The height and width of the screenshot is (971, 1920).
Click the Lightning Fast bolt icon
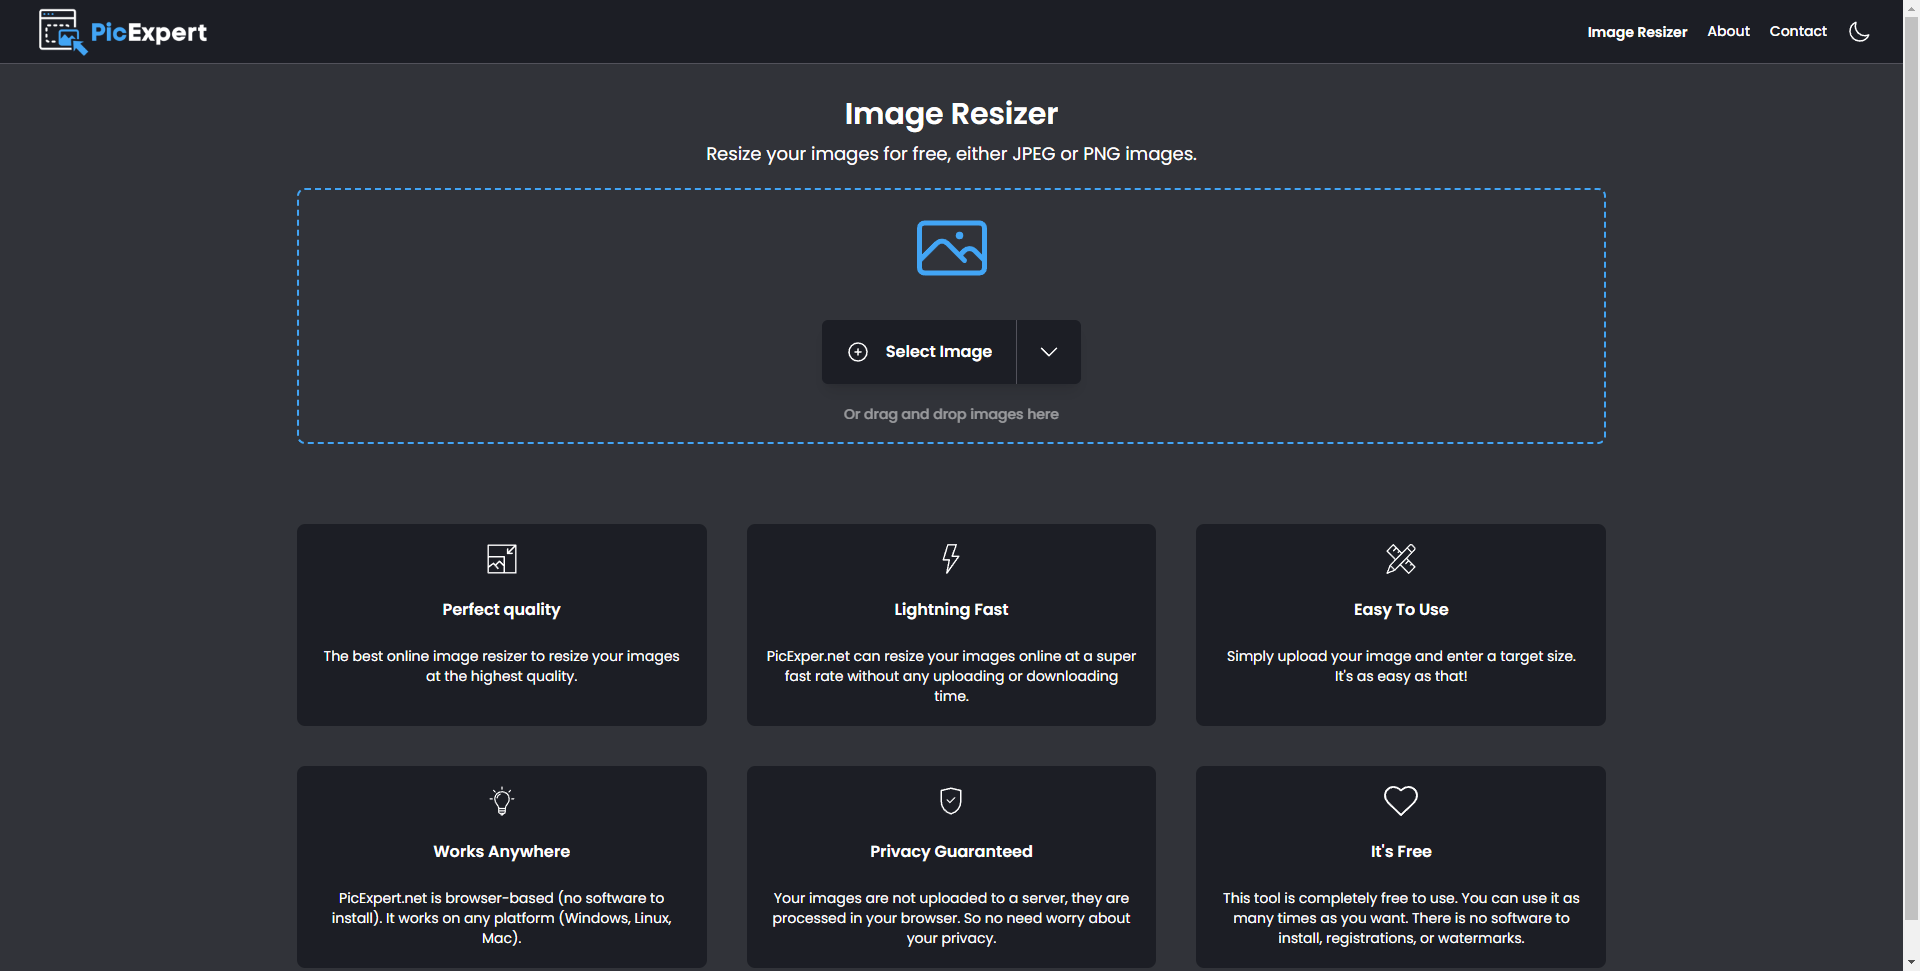click(x=951, y=558)
